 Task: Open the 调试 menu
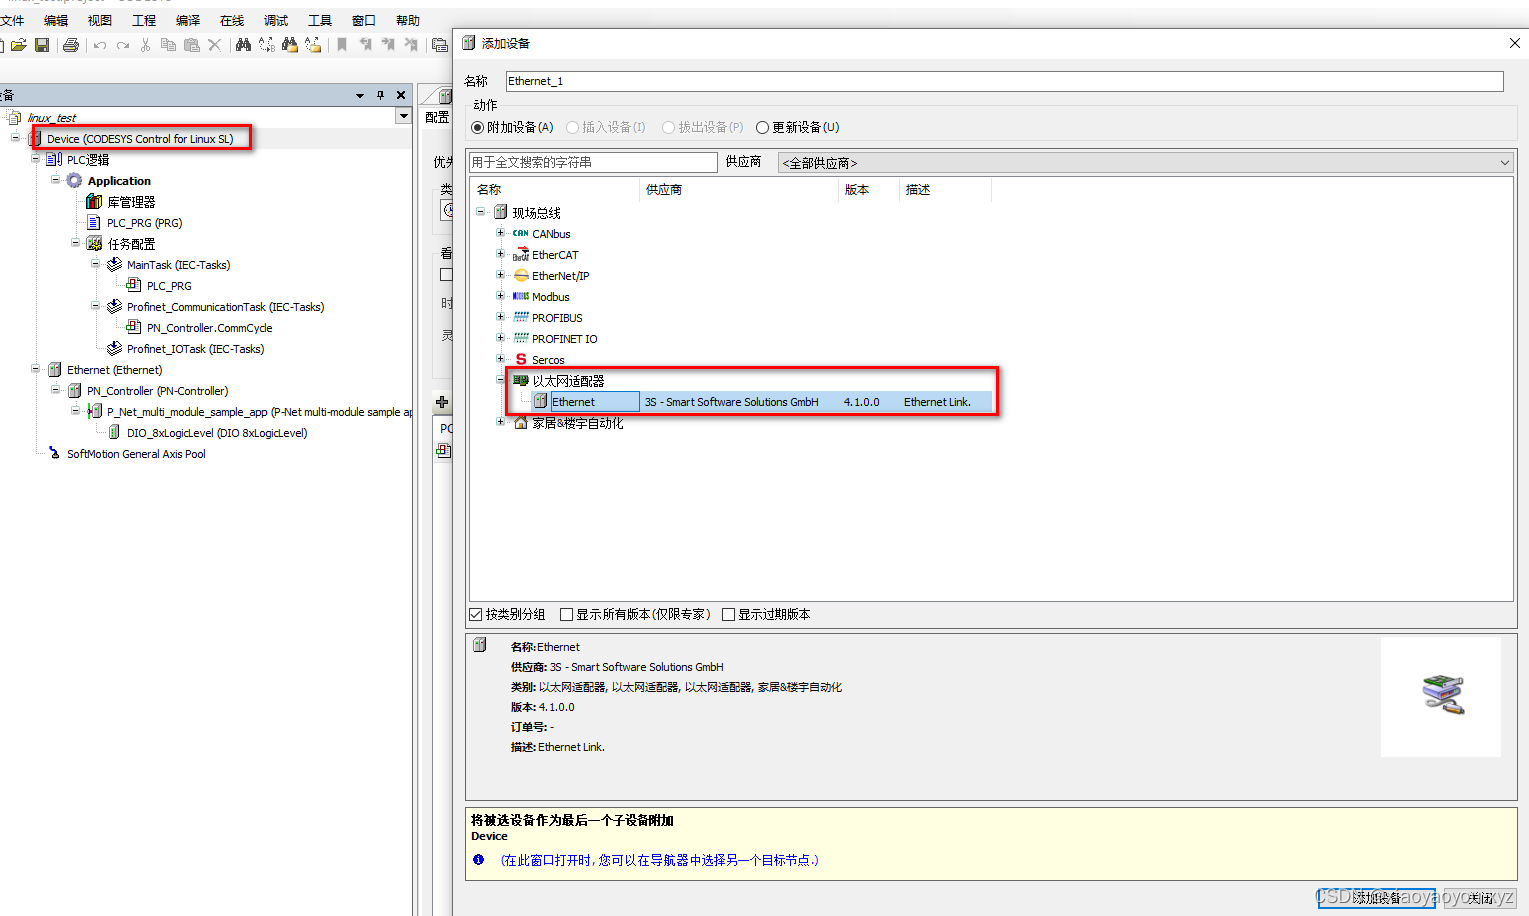pos(276,20)
